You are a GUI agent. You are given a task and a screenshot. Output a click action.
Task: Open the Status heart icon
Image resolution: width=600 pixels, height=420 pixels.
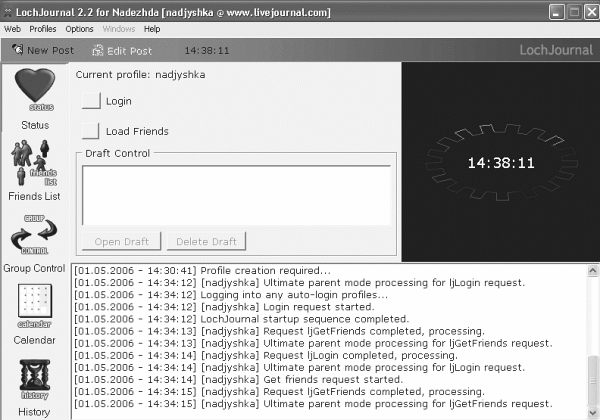click(x=35, y=90)
